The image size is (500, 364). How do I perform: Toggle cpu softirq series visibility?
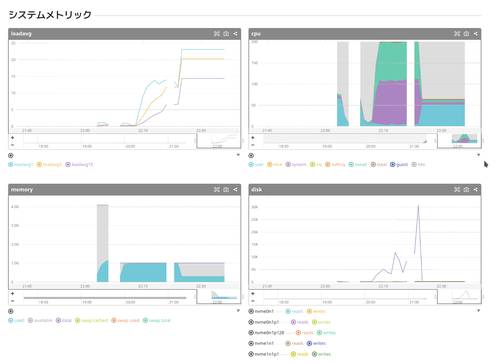click(x=335, y=164)
